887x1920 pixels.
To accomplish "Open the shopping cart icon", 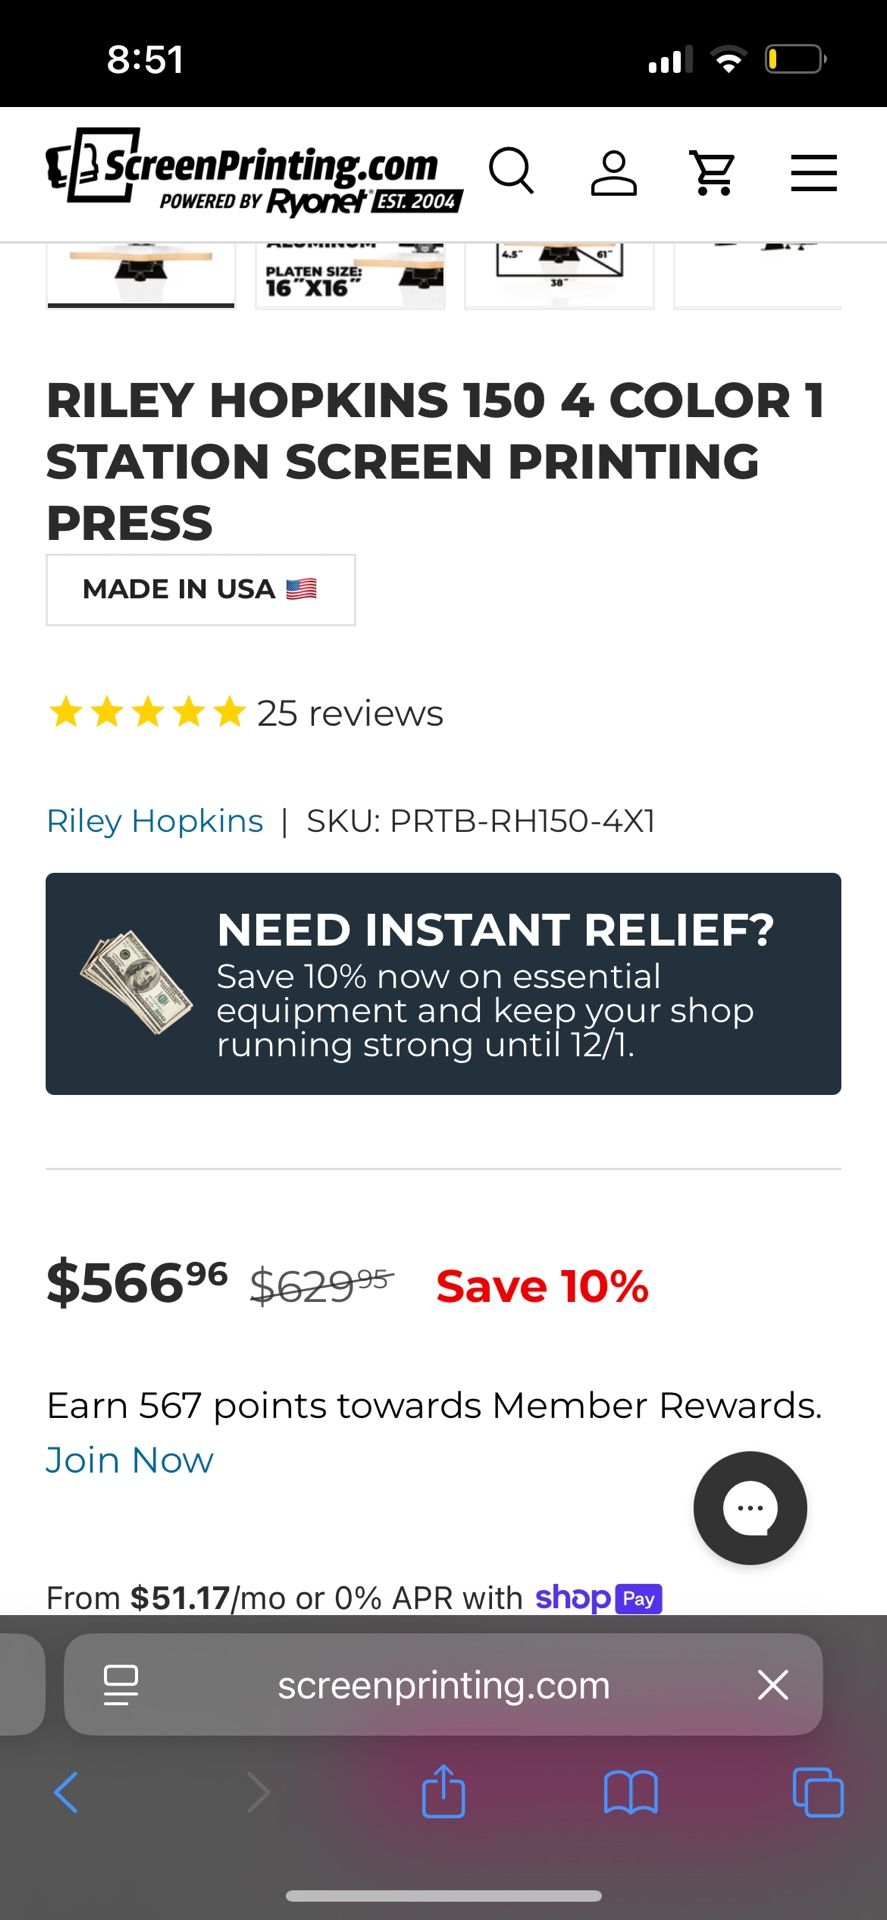I will (713, 173).
